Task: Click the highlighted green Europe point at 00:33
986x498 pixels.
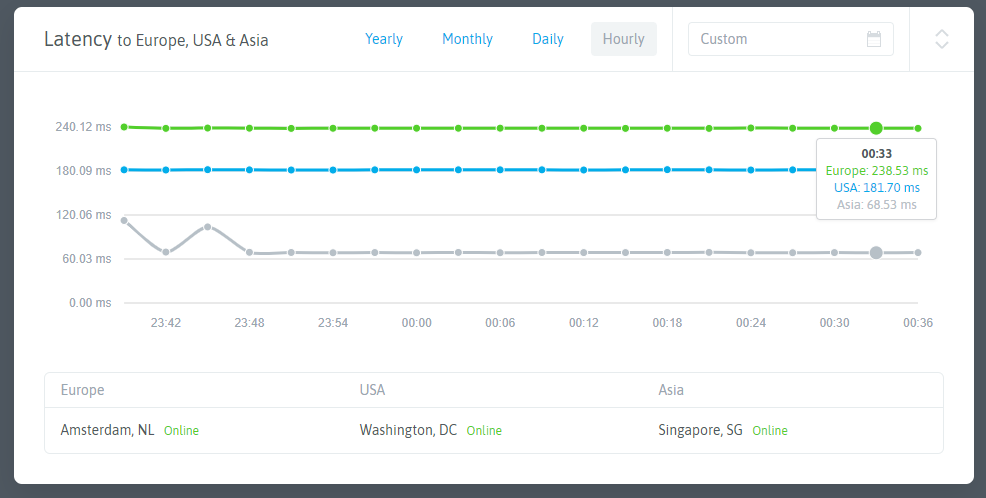Action: click(x=876, y=128)
